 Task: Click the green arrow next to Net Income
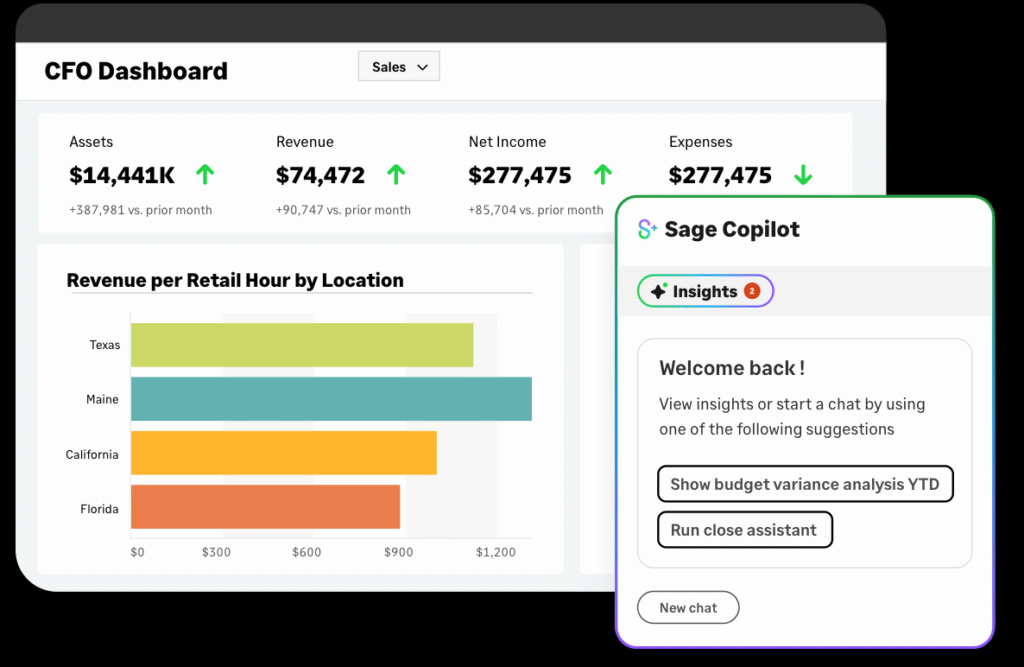click(603, 174)
